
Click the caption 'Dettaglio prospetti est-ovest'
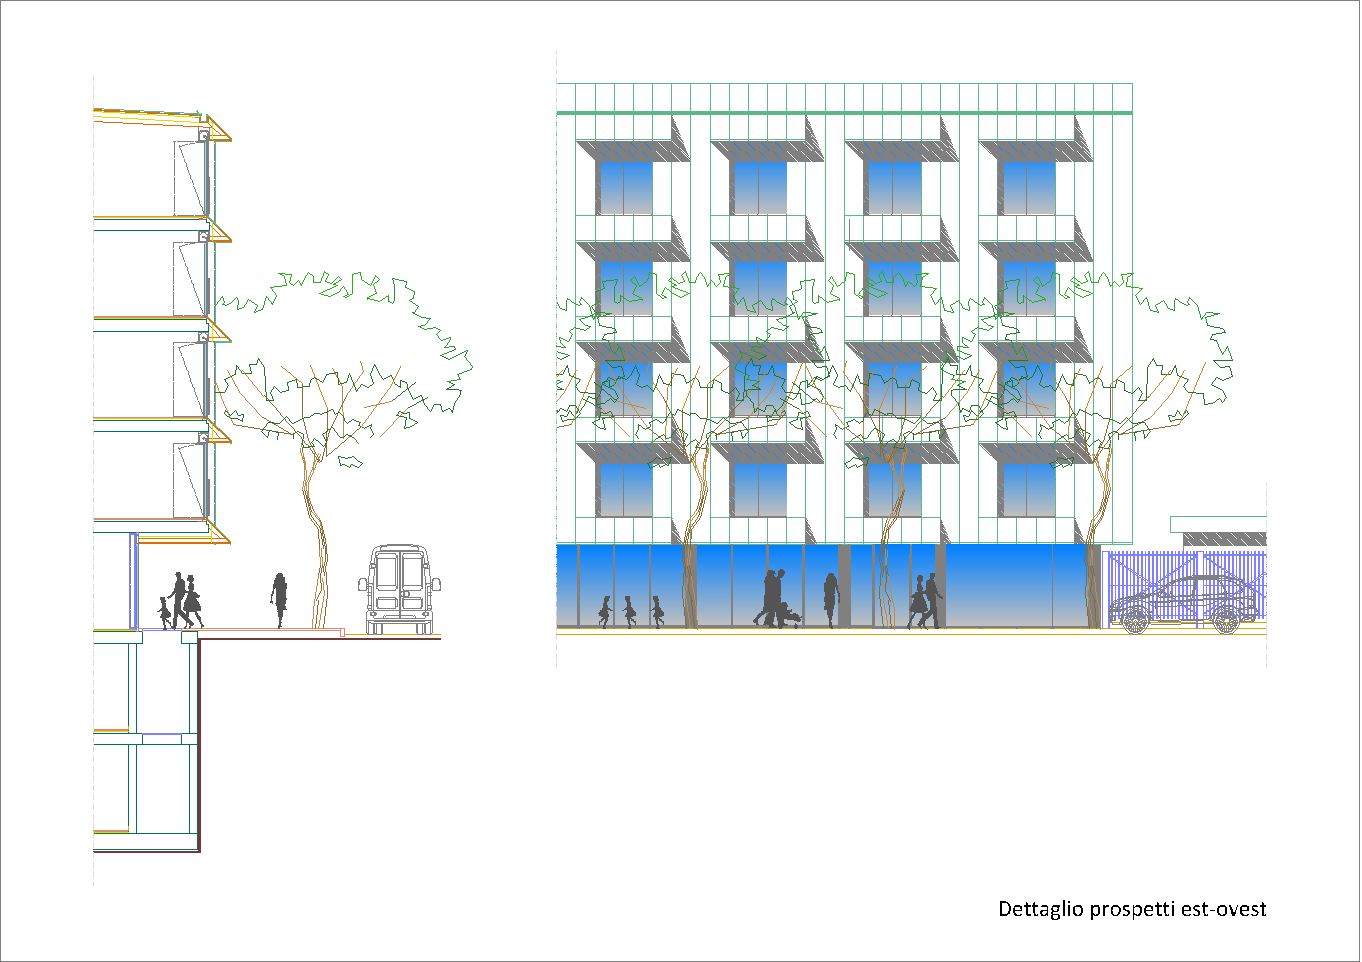coord(1132,909)
